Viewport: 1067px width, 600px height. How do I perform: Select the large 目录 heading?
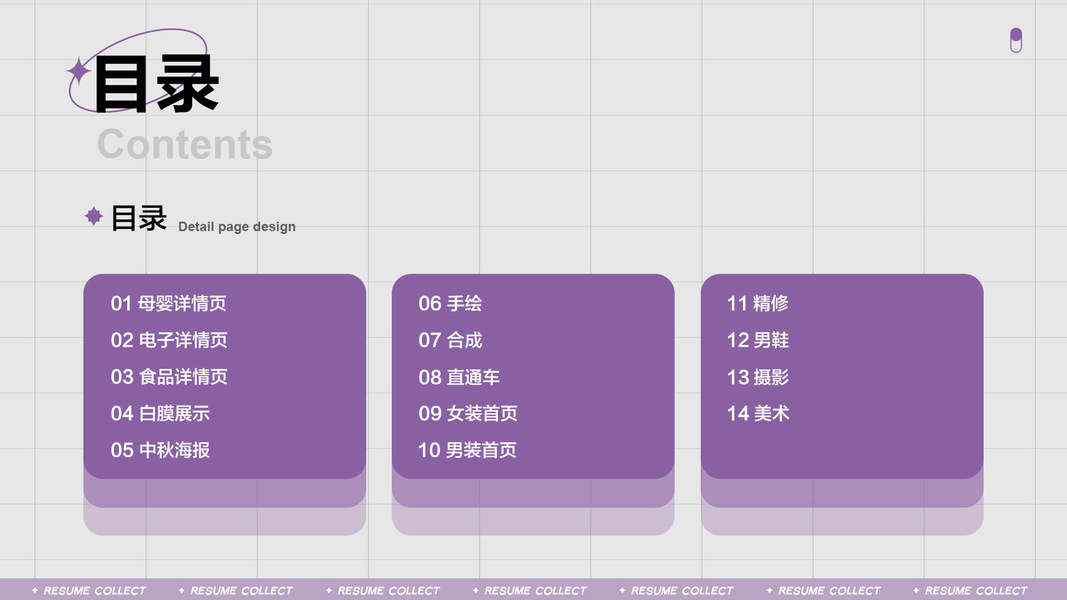click(157, 84)
